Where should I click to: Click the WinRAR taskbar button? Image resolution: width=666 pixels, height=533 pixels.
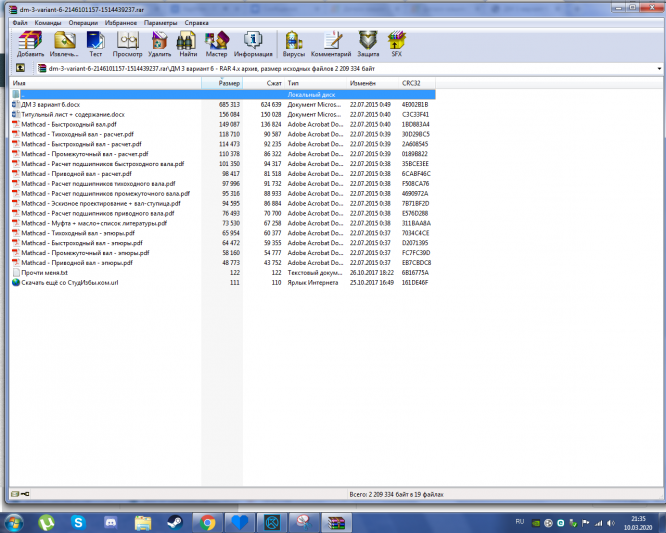coord(336,522)
